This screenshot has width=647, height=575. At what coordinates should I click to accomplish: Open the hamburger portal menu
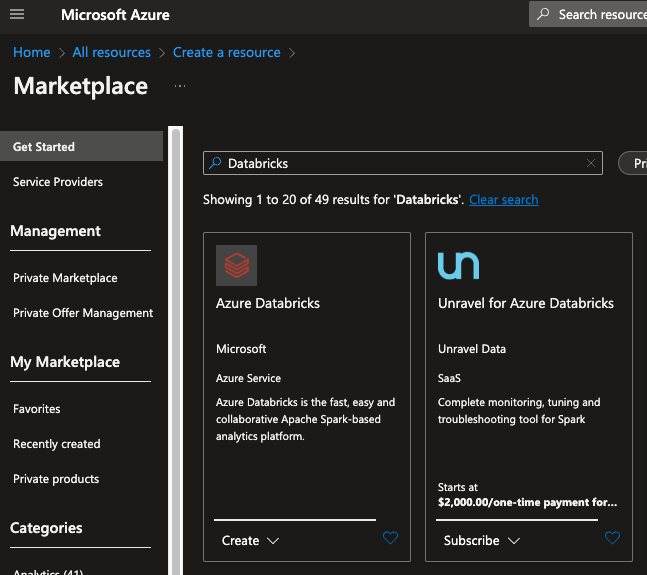pyautogui.click(x=17, y=14)
